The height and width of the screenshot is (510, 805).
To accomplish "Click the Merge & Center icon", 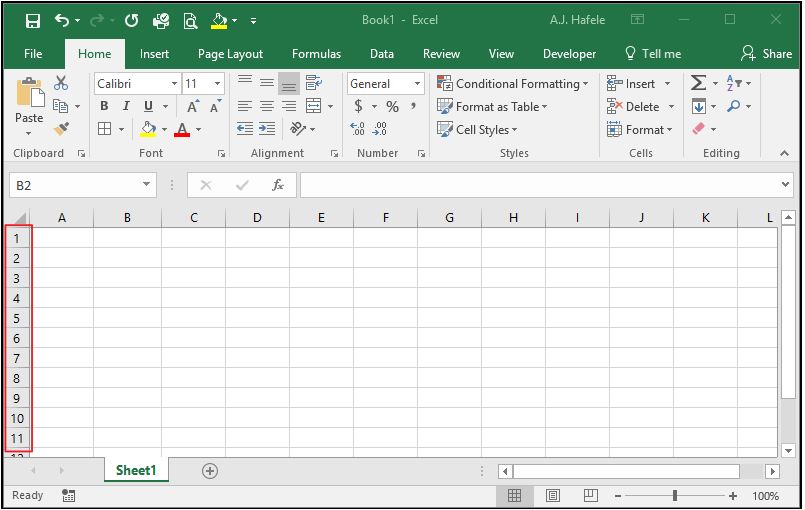I will pyautogui.click(x=313, y=106).
